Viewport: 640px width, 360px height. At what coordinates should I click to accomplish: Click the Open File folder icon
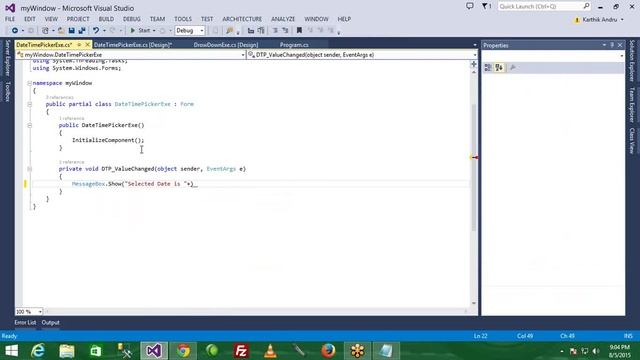(x=61, y=31)
